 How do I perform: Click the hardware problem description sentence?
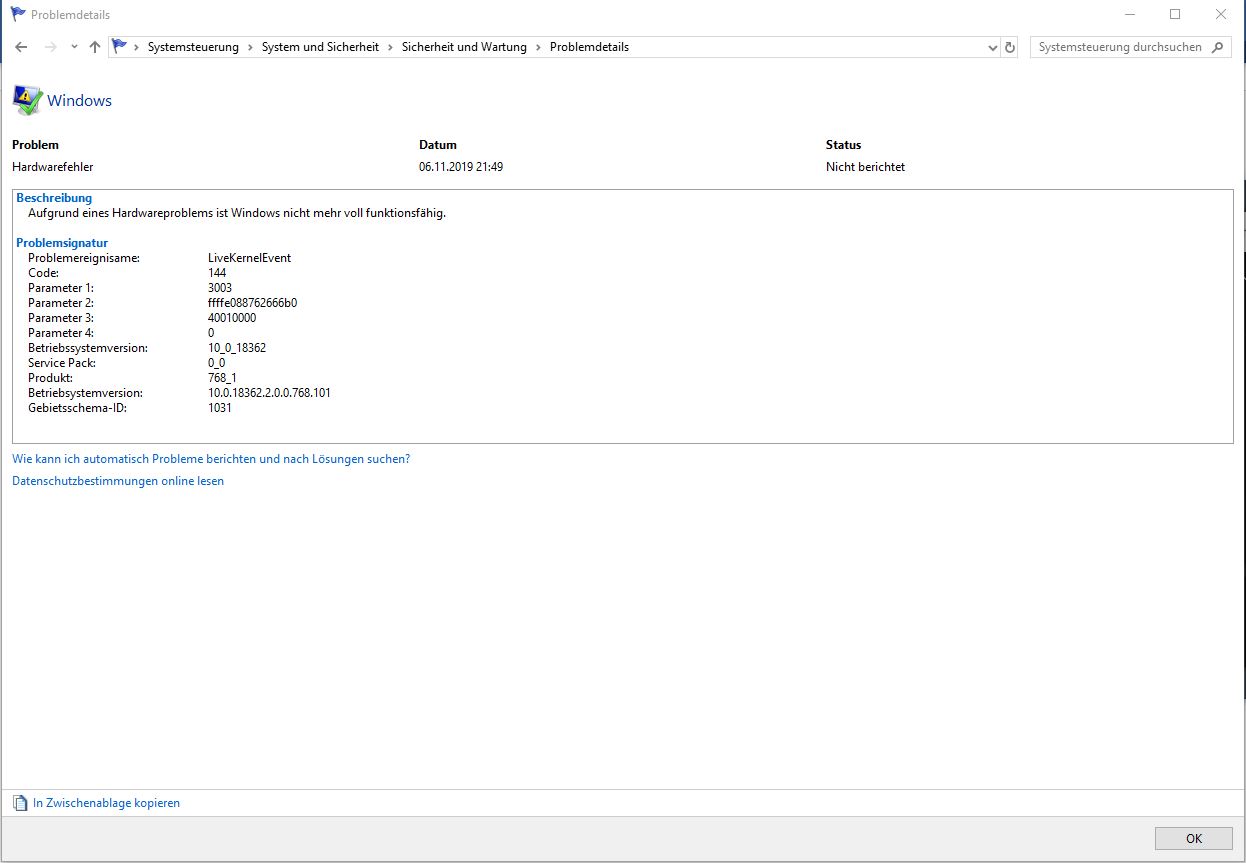pyautogui.click(x=237, y=213)
